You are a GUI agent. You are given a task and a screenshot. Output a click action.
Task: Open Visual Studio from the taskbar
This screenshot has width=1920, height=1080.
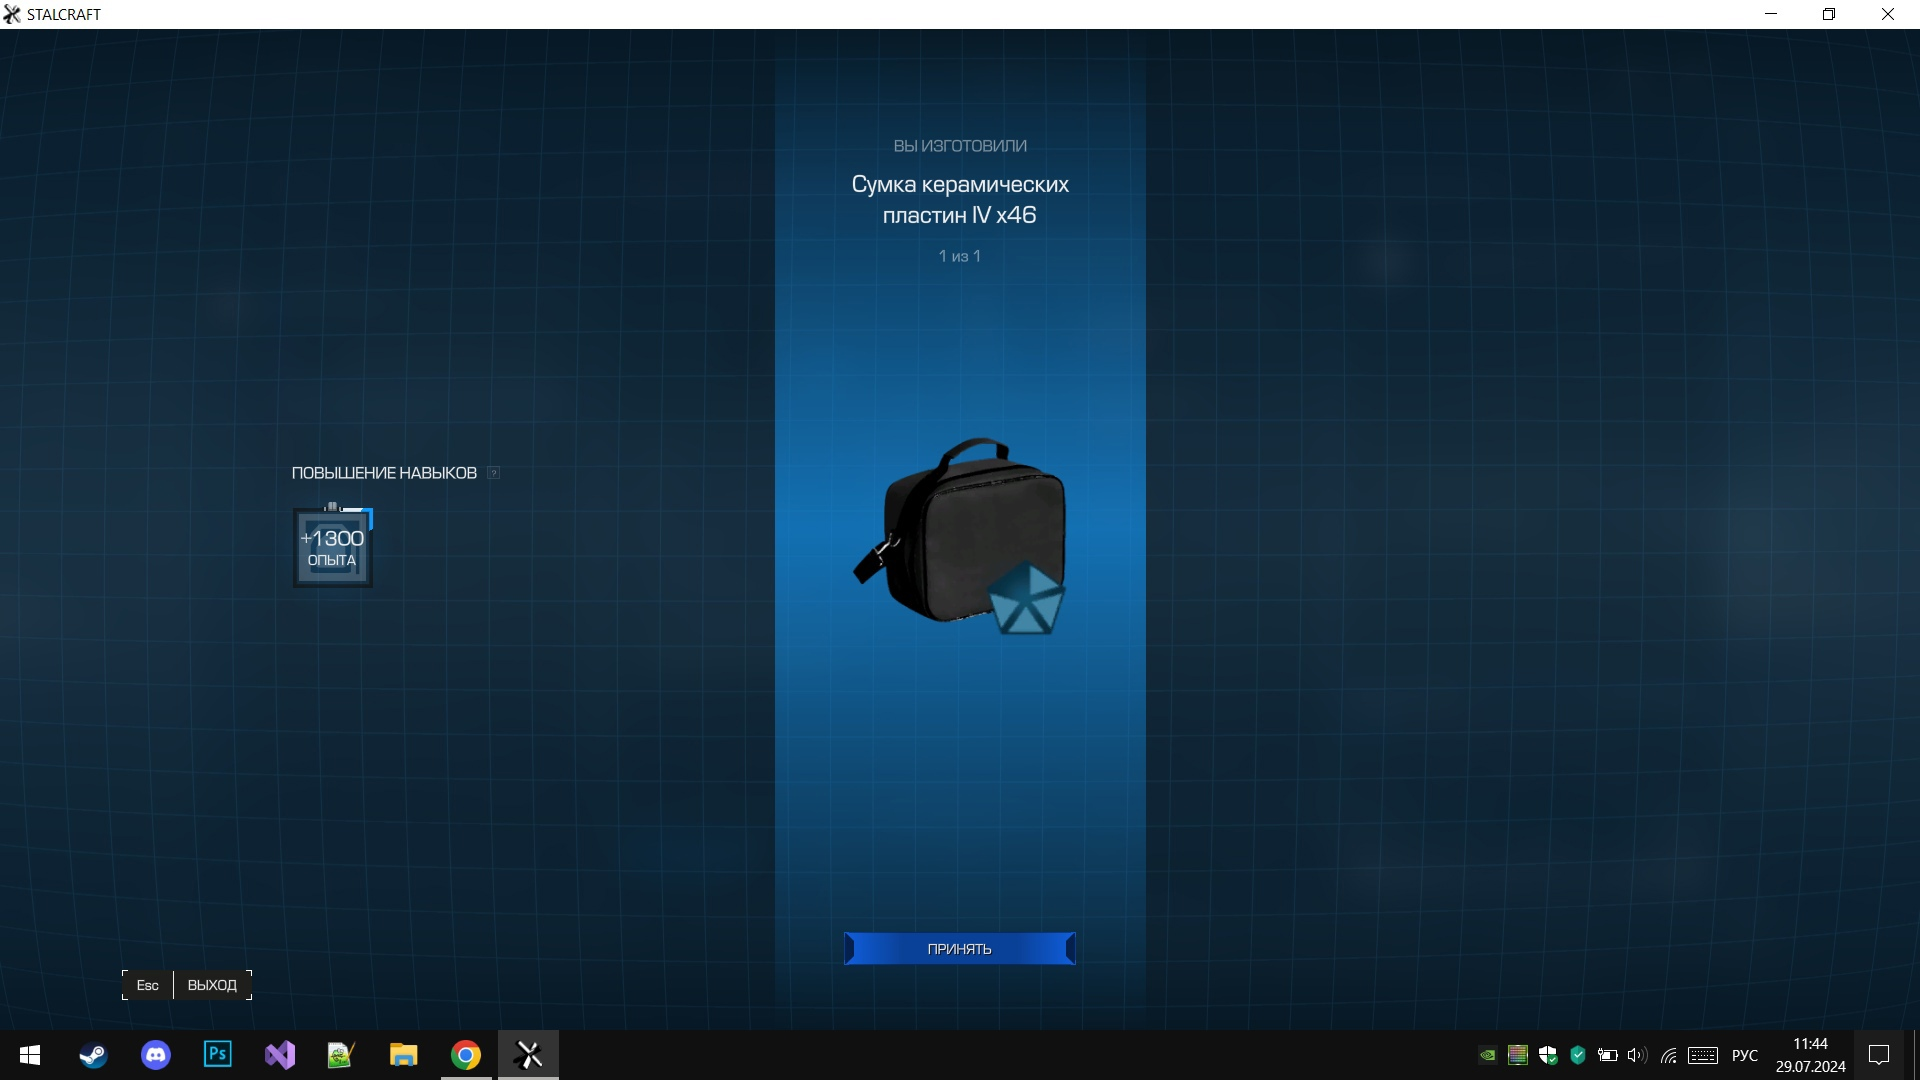(x=280, y=1055)
